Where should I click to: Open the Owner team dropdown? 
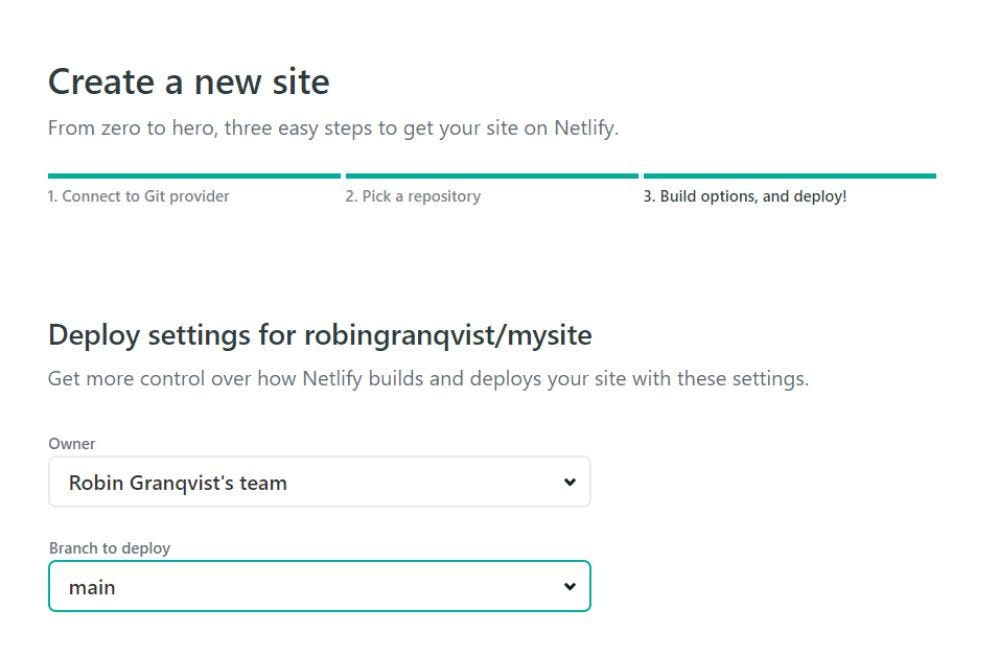[320, 482]
